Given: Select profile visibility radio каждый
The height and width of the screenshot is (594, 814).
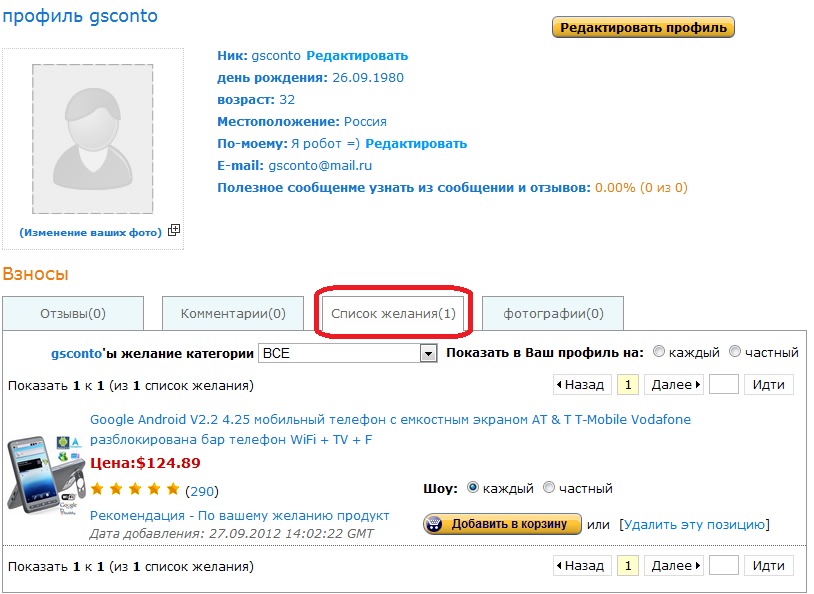Looking at the screenshot, I should (659, 352).
